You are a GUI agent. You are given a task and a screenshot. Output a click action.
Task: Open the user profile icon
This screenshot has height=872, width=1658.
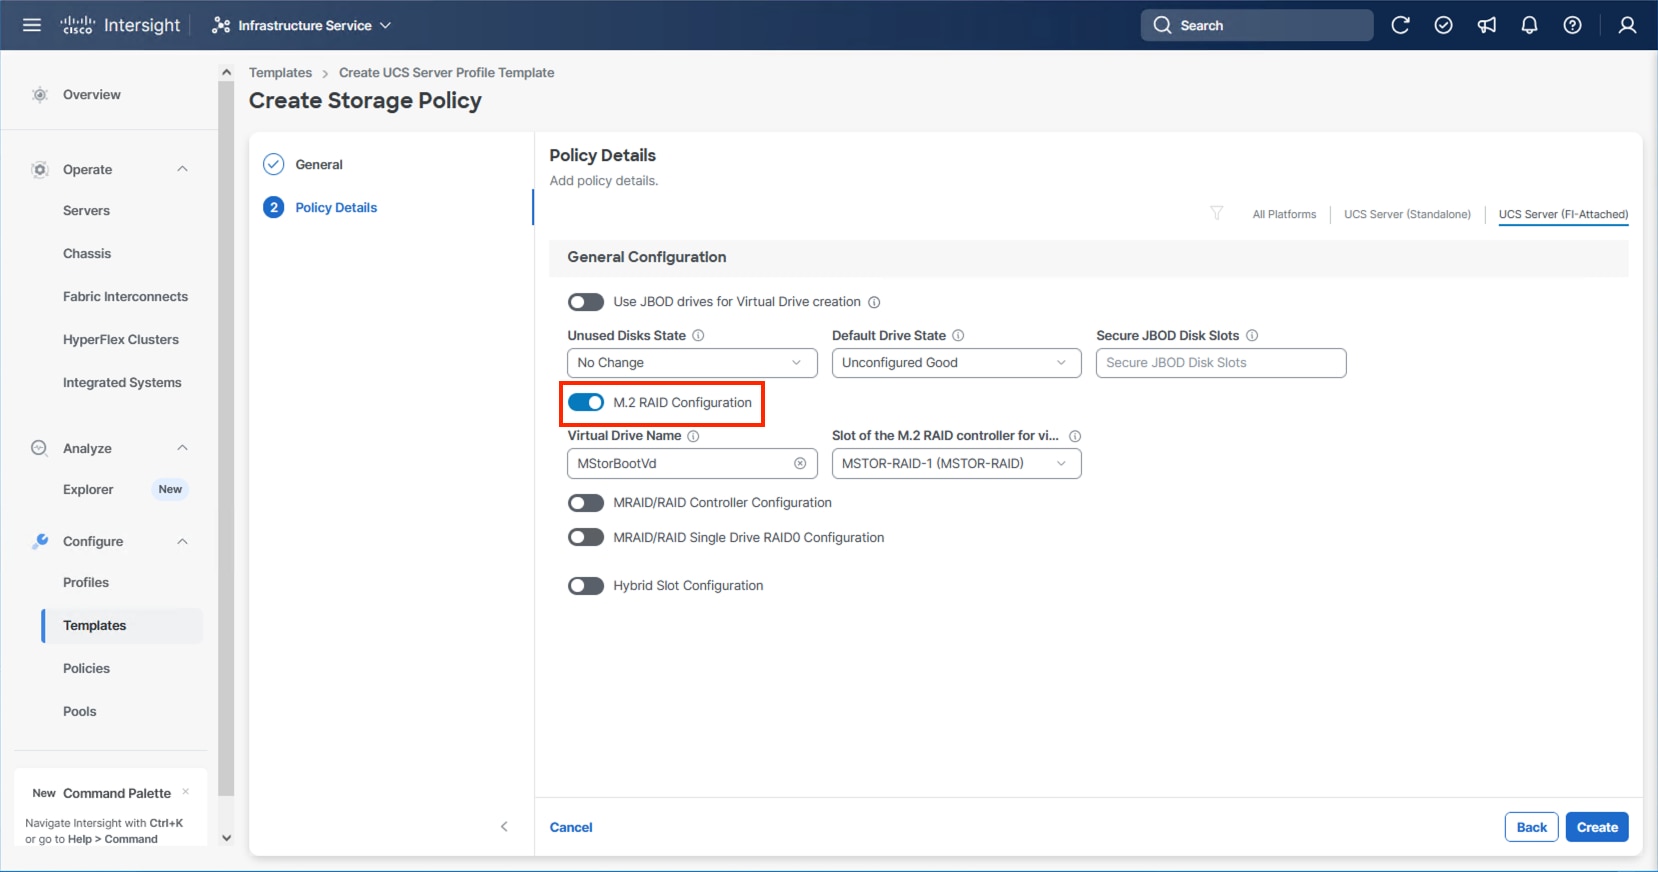pyautogui.click(x=1627, y=25)
